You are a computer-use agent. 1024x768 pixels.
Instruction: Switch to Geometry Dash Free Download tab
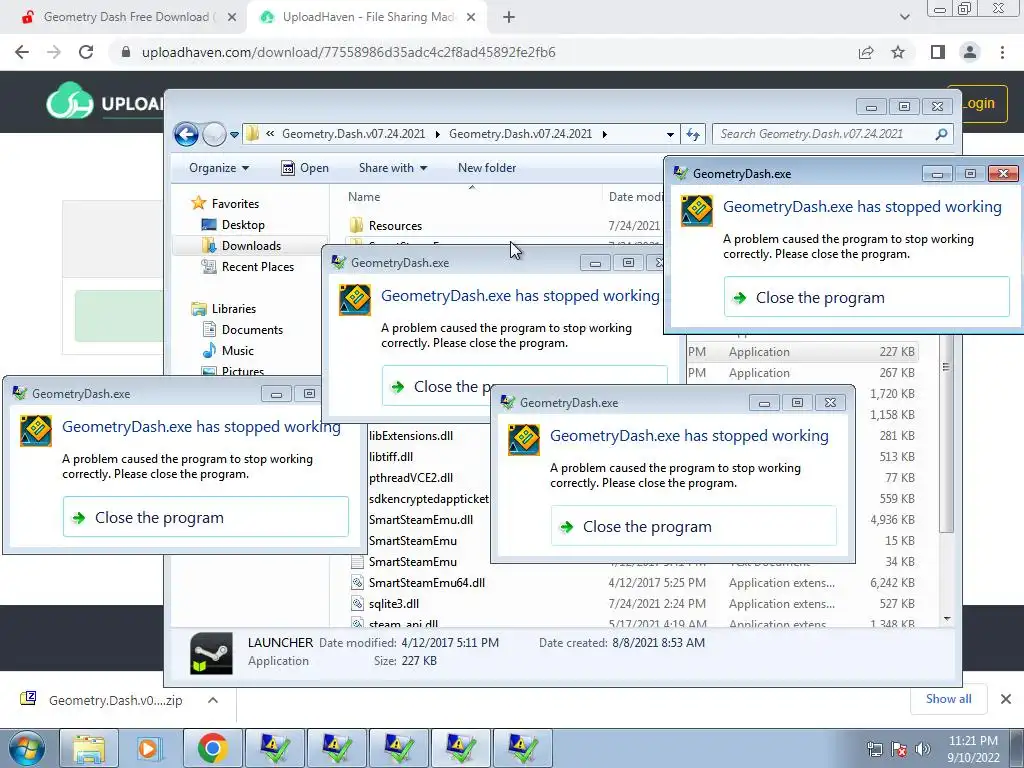(126, 17)
